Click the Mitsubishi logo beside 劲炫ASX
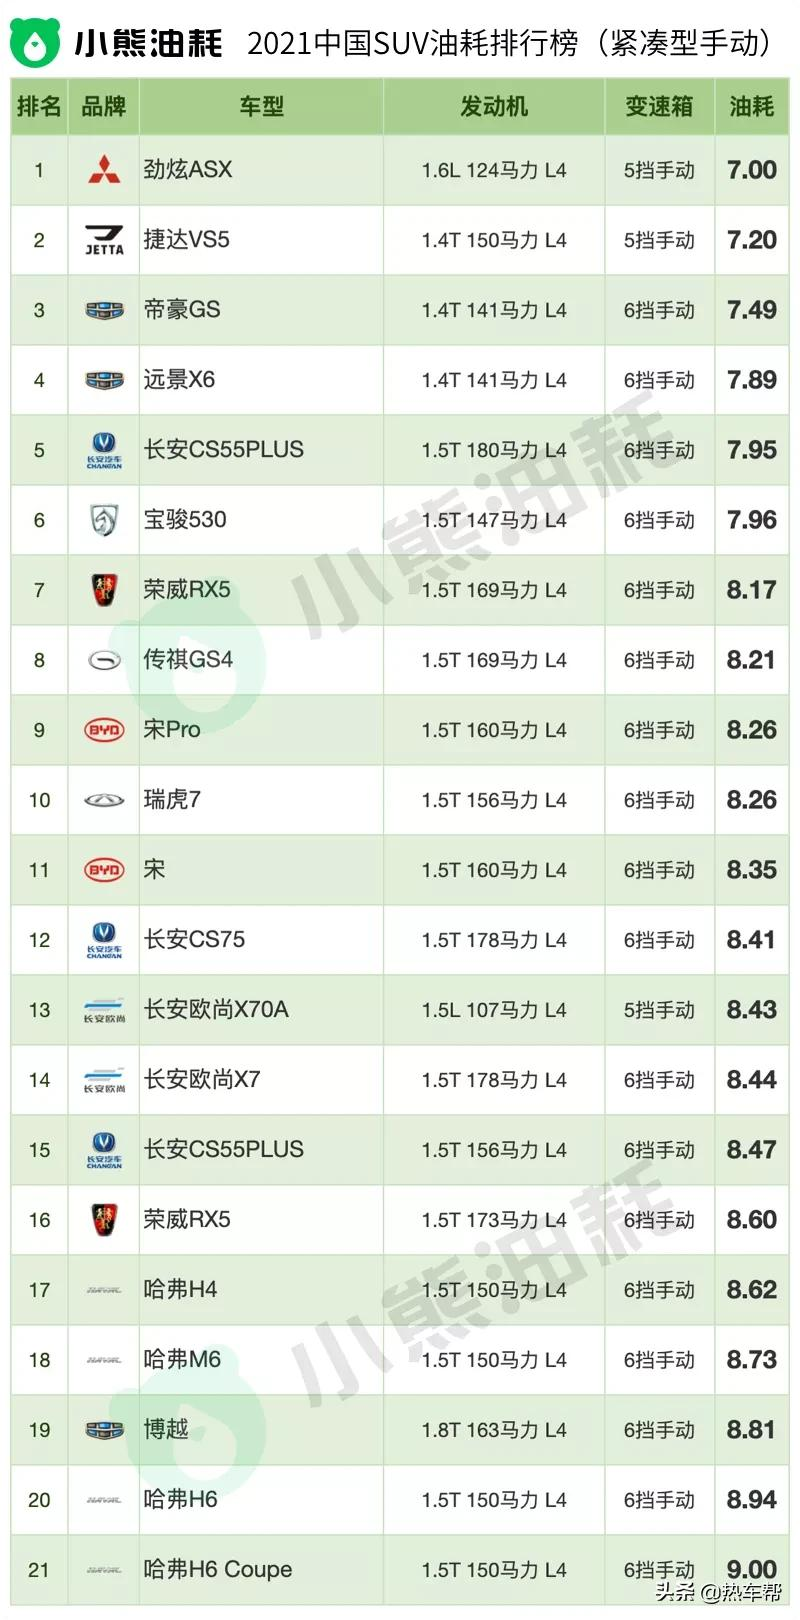The image size is (800, 1620). coord(104,170)
